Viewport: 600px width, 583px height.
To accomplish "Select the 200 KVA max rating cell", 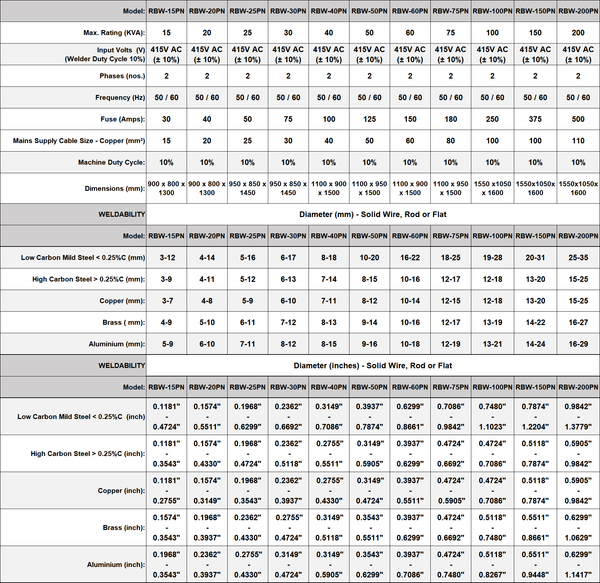I will [x=578, y=33].
